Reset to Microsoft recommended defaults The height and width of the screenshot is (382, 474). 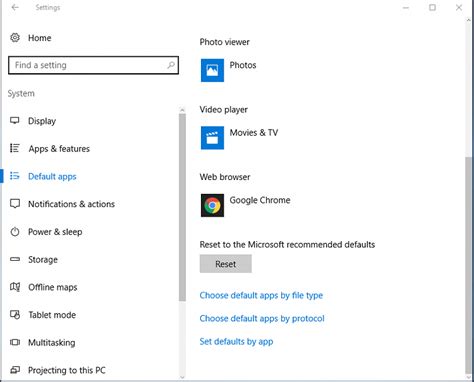click(x=226, y=264)
